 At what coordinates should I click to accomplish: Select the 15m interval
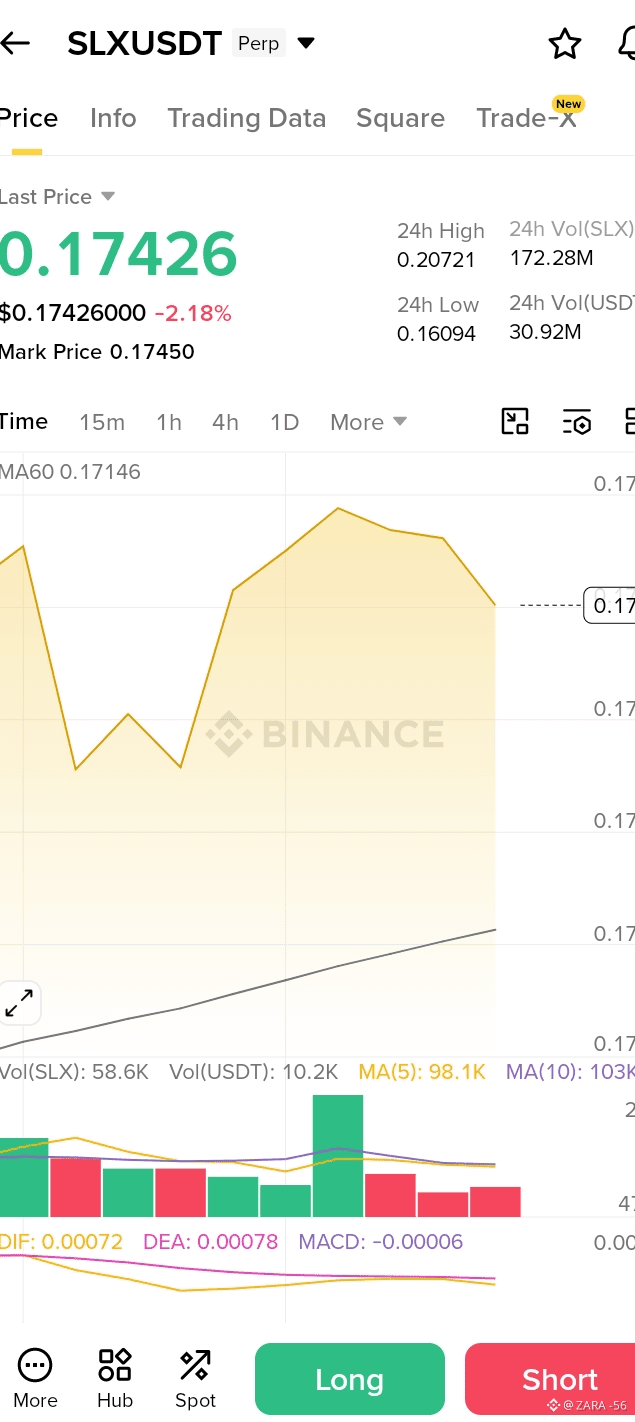point(102,422)
